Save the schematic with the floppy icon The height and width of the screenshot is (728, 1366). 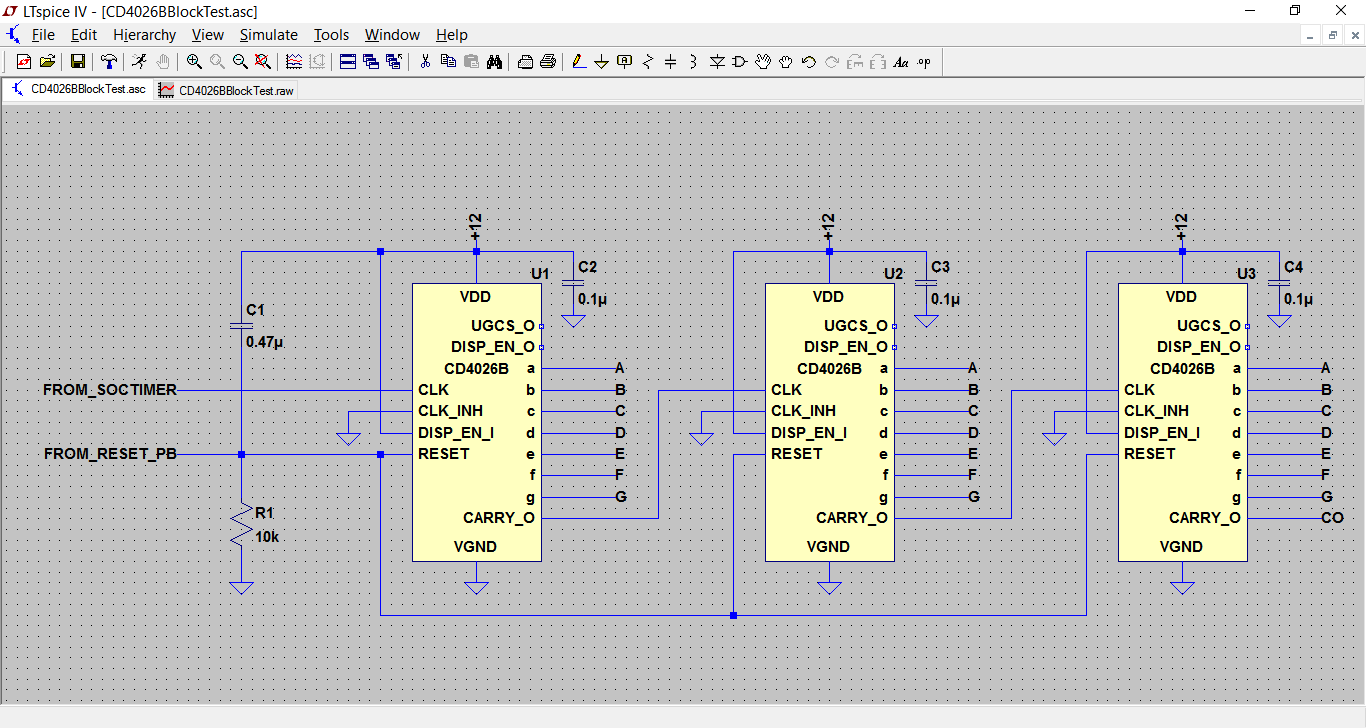coord(78,62)
